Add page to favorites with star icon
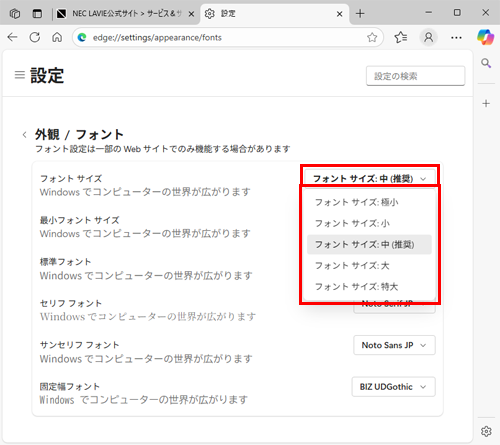Screen dimensions: 500x445 click(x=372, y=37)
